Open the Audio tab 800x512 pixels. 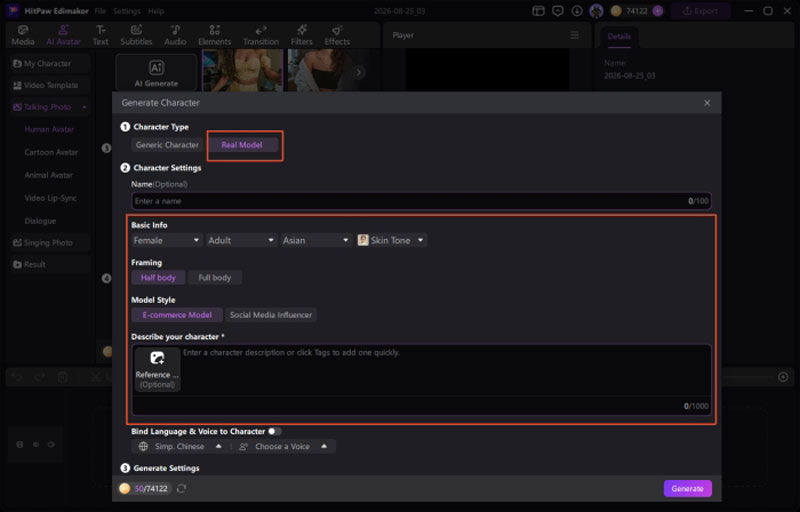(x=175, y=35)
